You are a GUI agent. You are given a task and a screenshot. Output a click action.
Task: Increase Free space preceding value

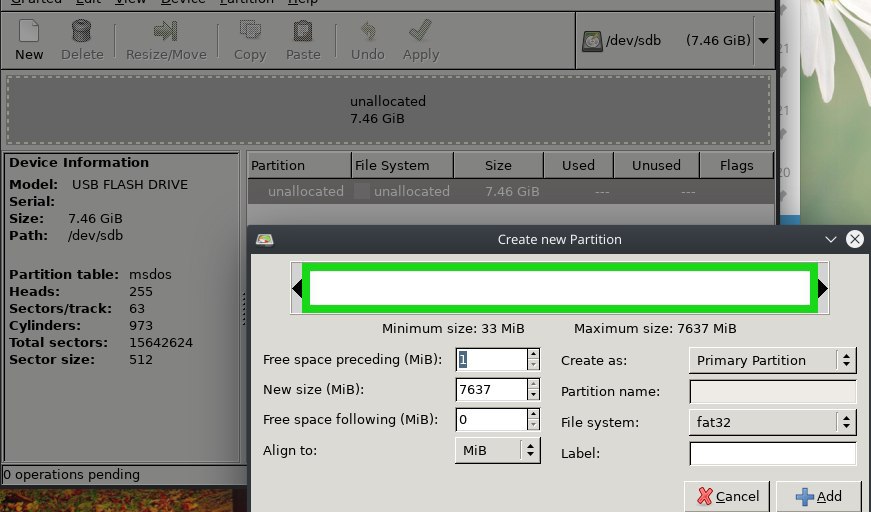coord(533,354)
